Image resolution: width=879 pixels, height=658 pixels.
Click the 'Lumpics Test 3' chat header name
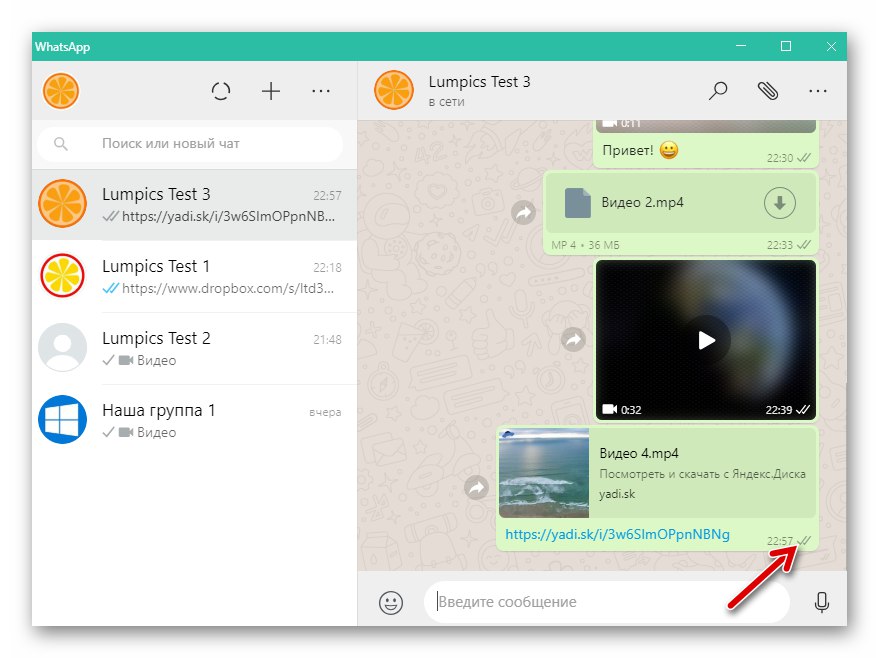pos(479,82)
